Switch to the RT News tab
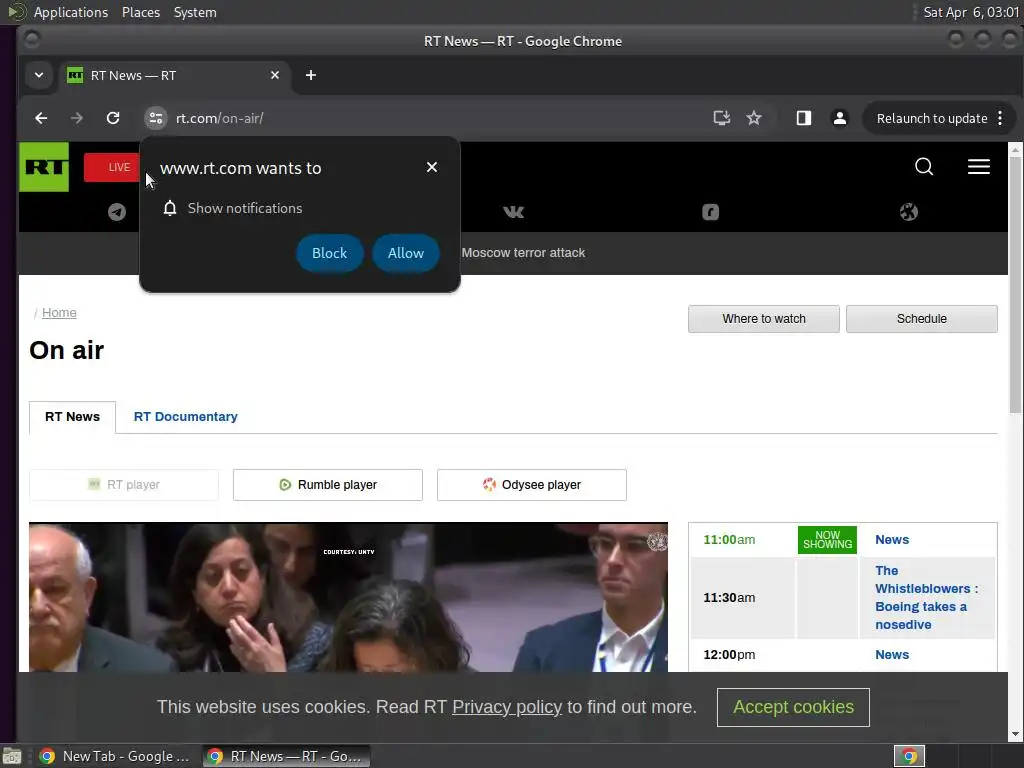Image resolution: width=1024 pixels, height=768 pixels. (72, 417)
